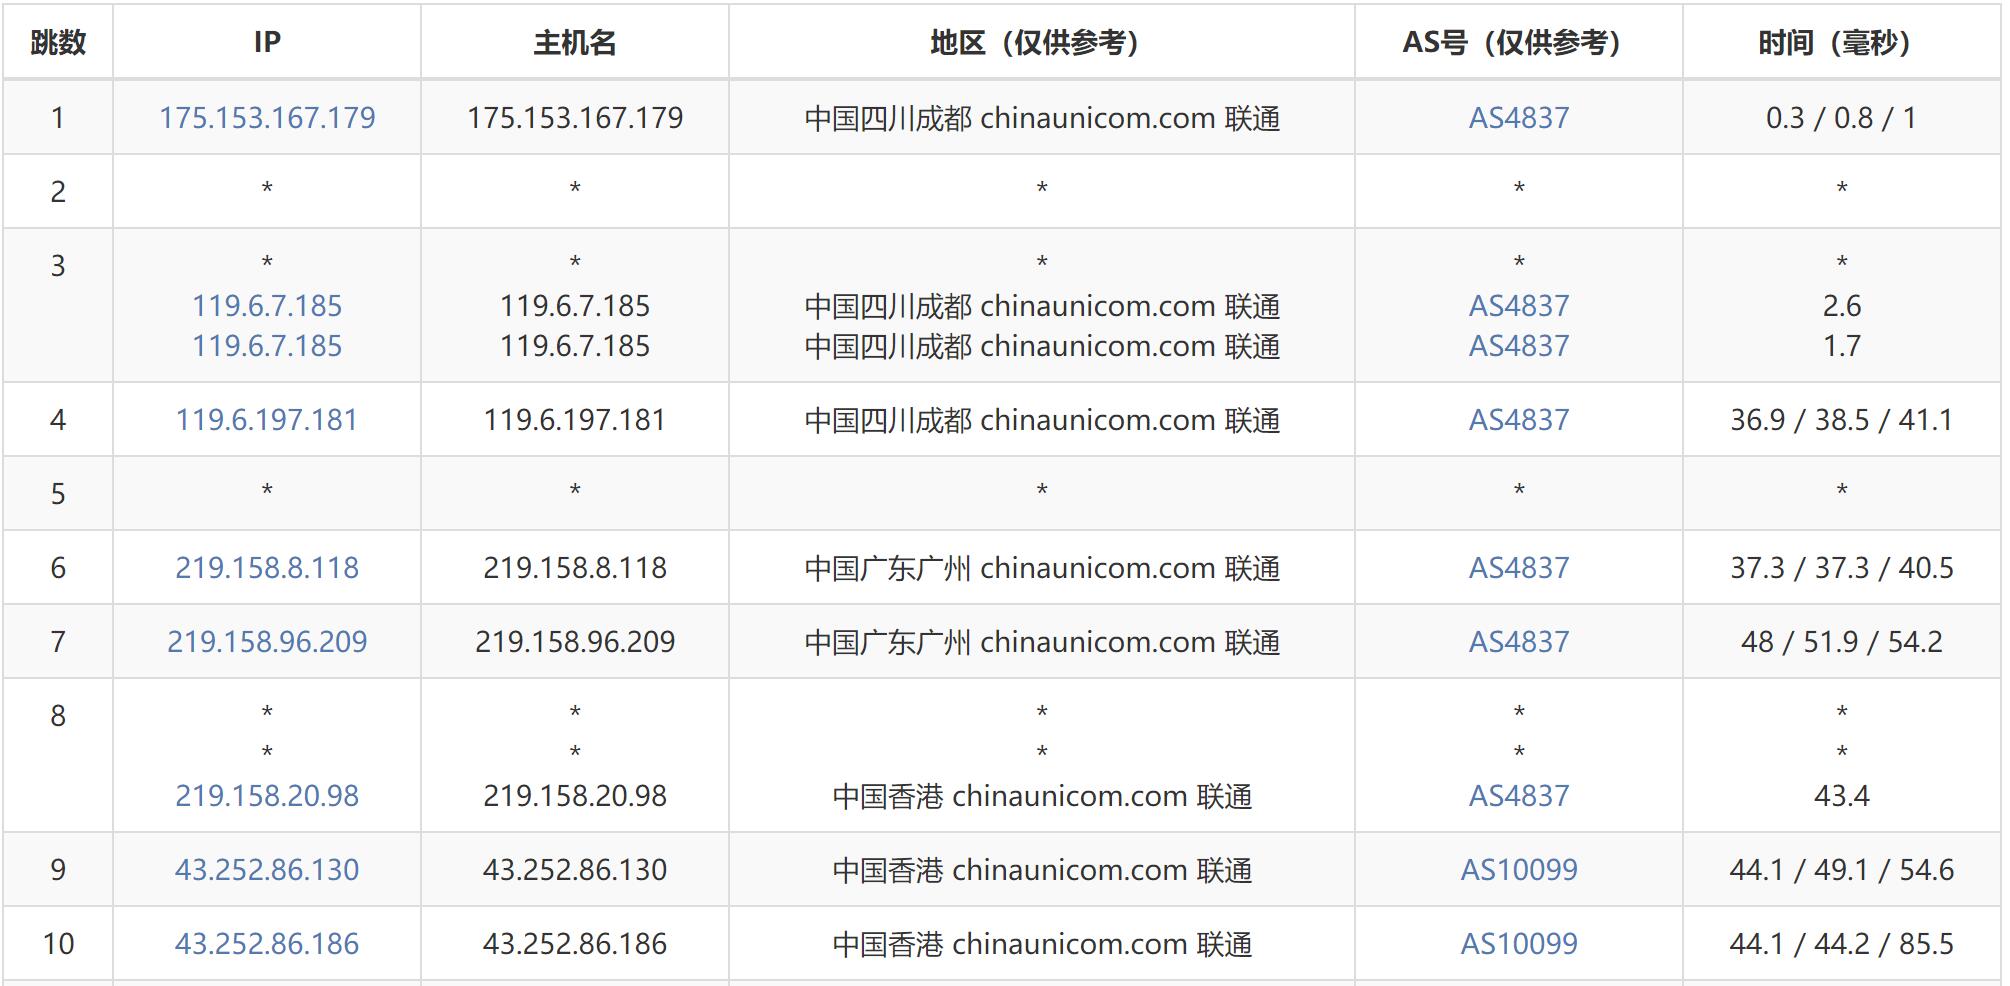The width and height of the screenshot is (2010, 986).
Task: Open IP link 219.158.8.118
Action: (x=267, y=568)
